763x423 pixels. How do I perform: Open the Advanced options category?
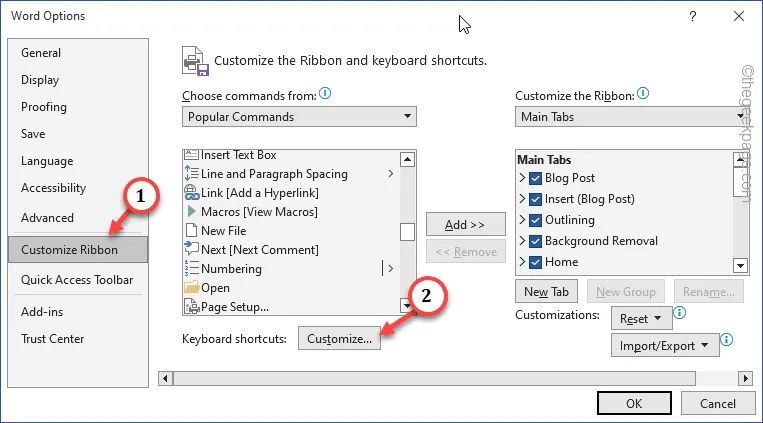point(47,218)
